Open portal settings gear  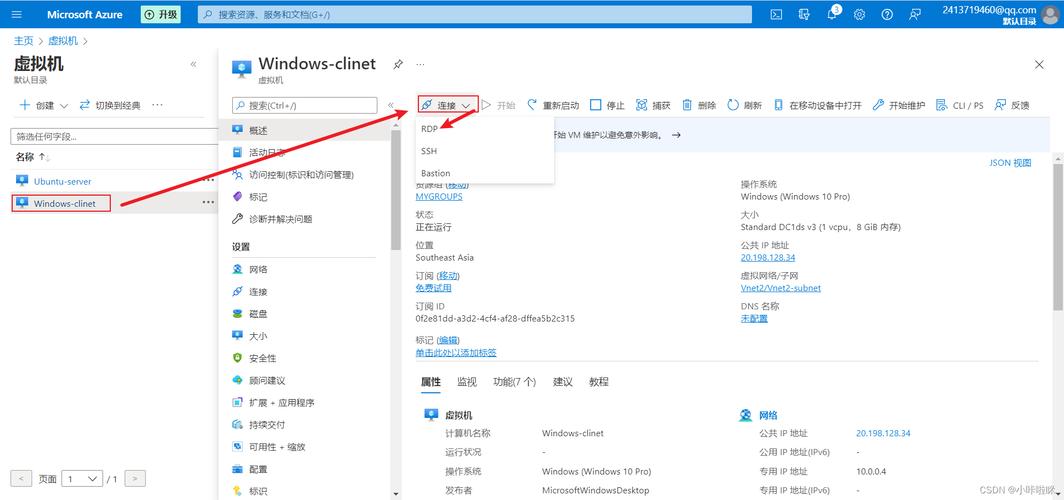pos(859,14)
